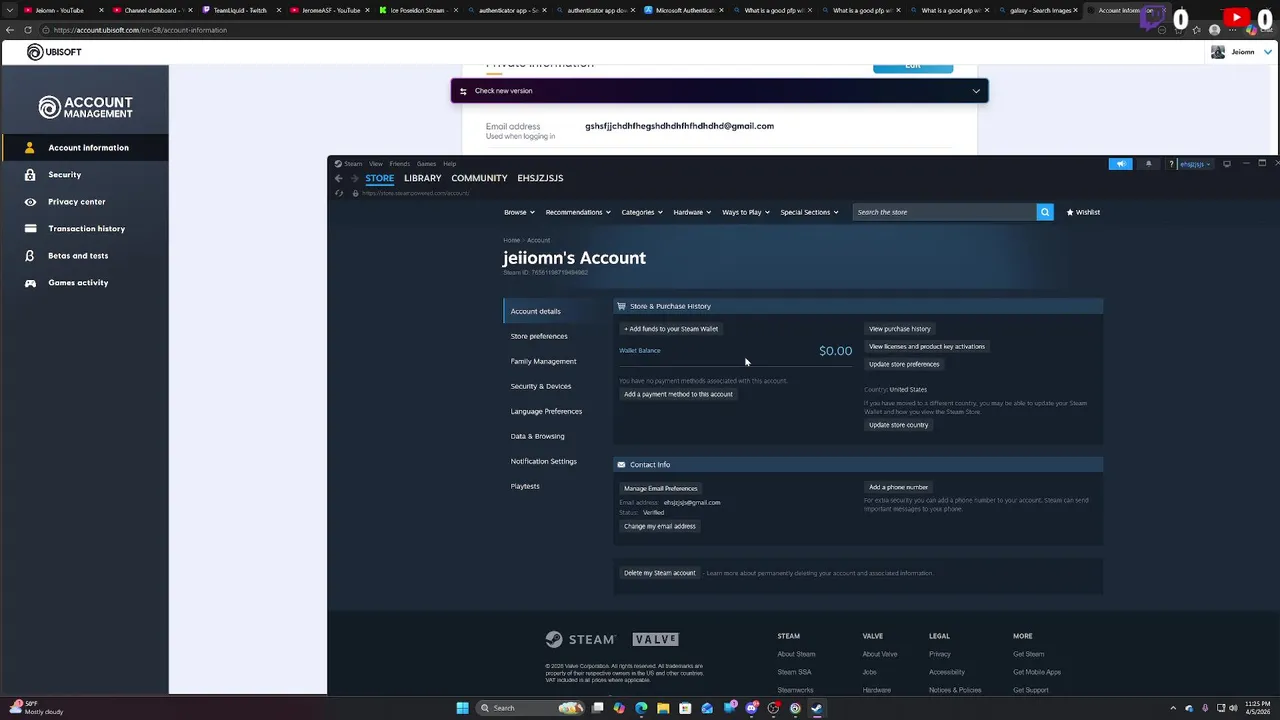Open the Steam announcements megaphone button

pos(1121,164)
